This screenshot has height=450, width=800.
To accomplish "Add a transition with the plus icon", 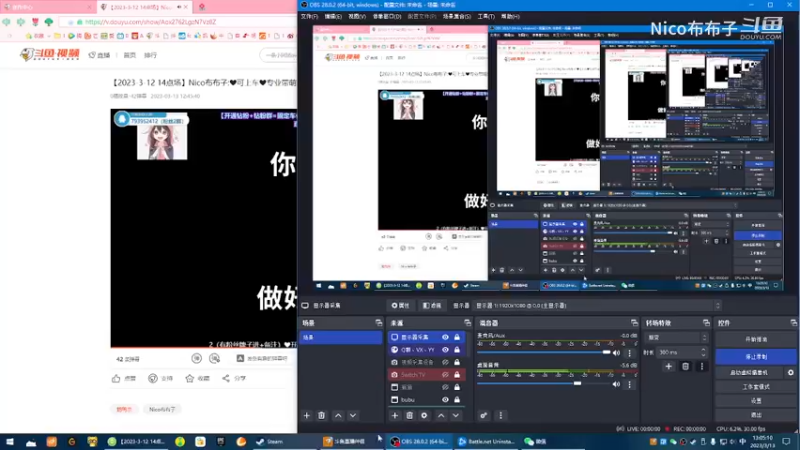I will (x=668, y=366).
